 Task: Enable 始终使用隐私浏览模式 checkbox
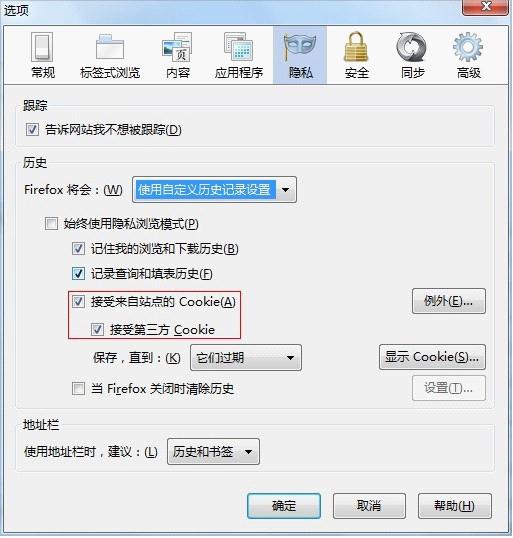(51, 224)
